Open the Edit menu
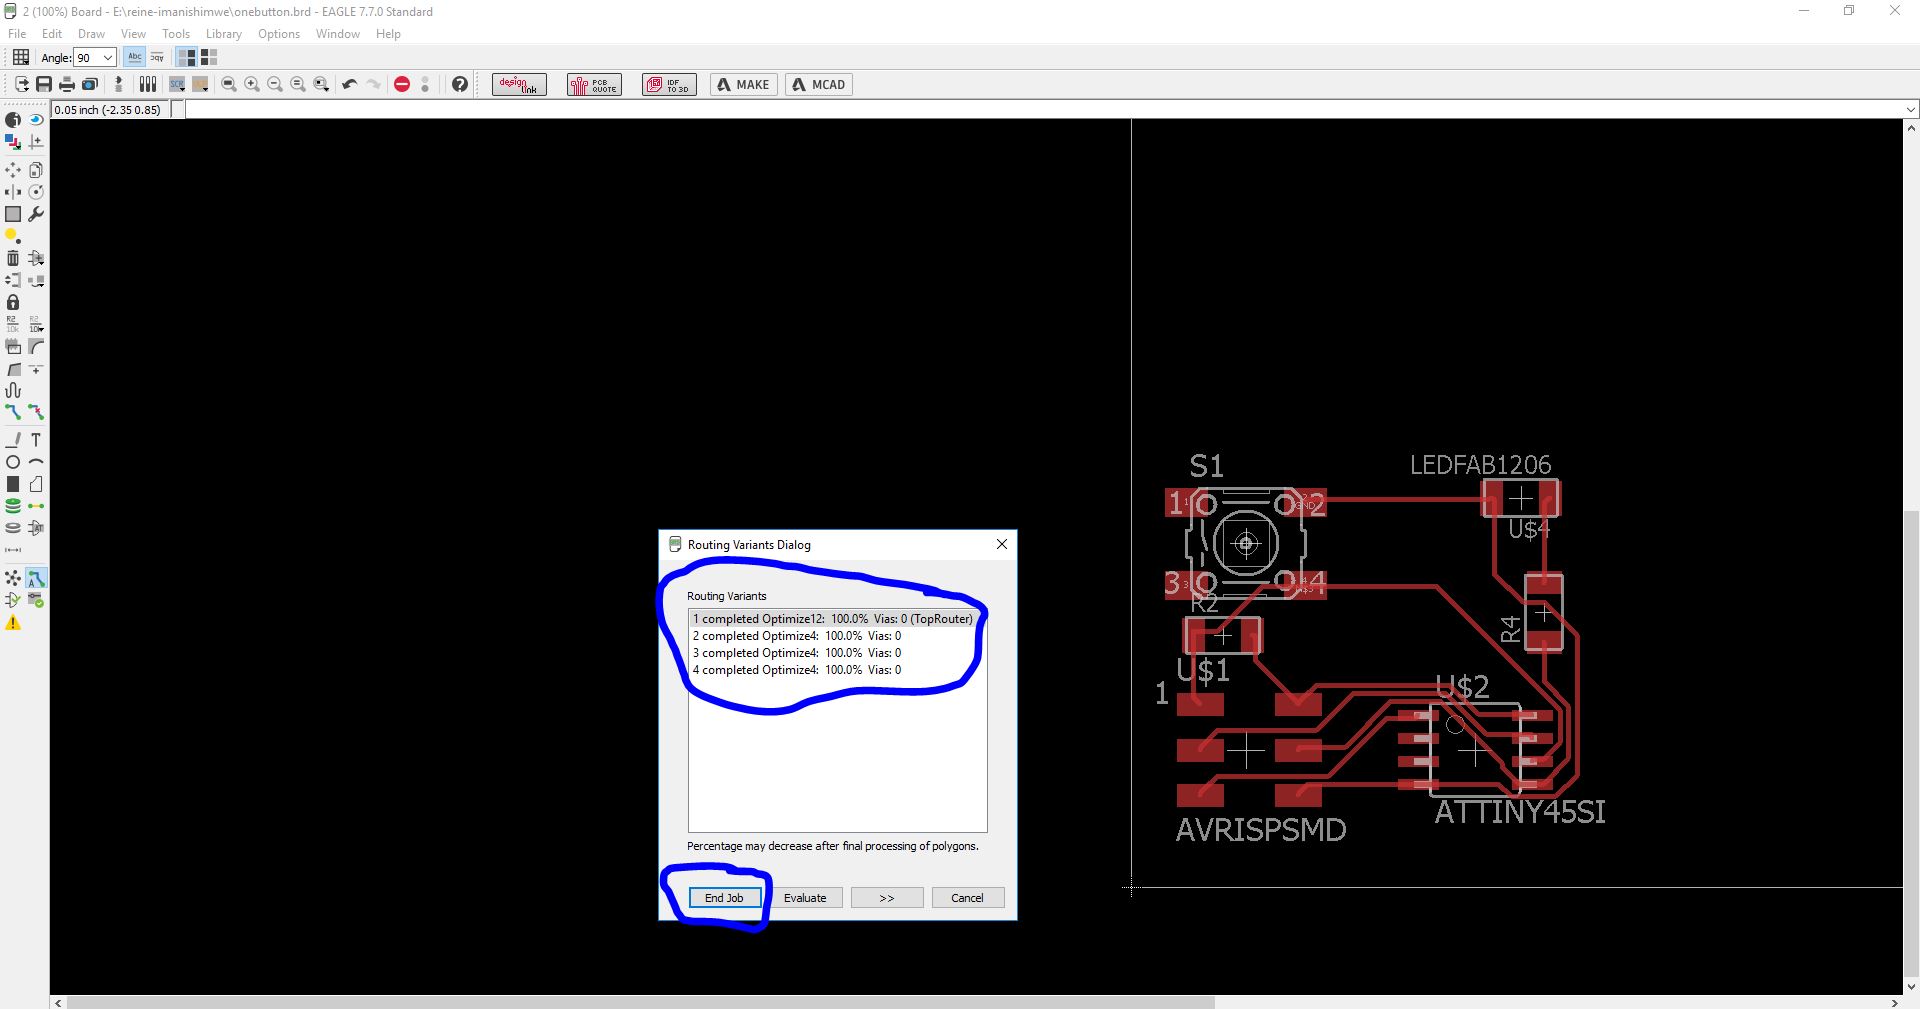Image resolution: width=1920 pixels, height=1009 pixels. coord(52,34)
